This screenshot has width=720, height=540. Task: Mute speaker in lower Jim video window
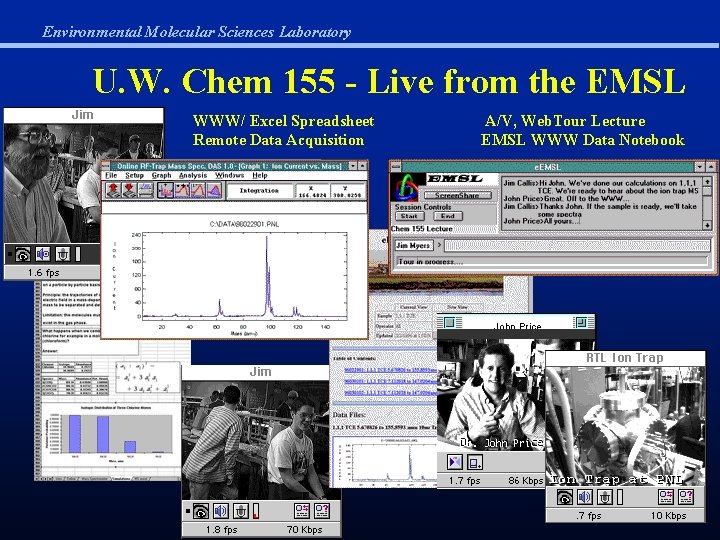[221, 511]
